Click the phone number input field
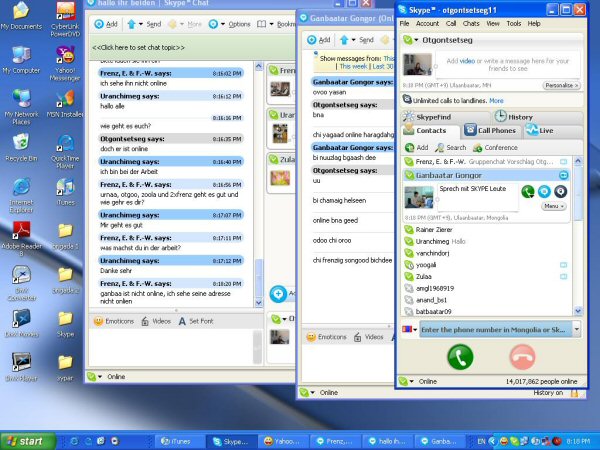Screen dimensions: 600x450 point(496,329)
